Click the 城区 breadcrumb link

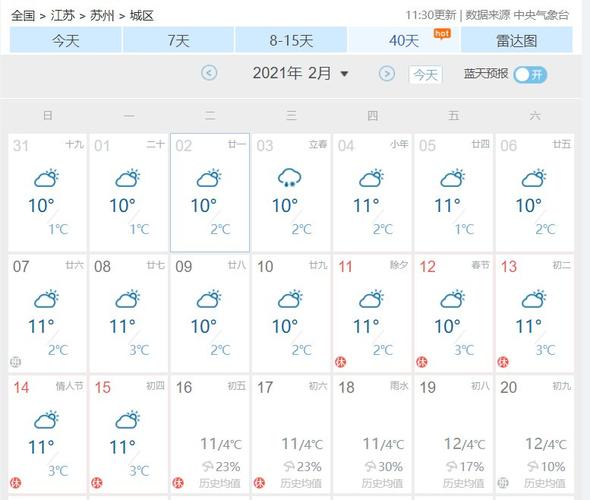[x=141, y=16]
